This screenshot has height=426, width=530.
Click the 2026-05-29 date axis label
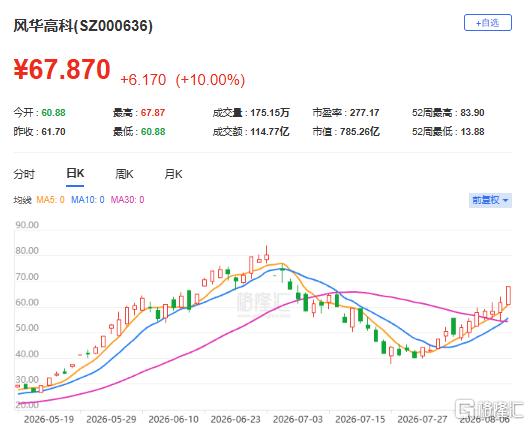coord(111,419)
